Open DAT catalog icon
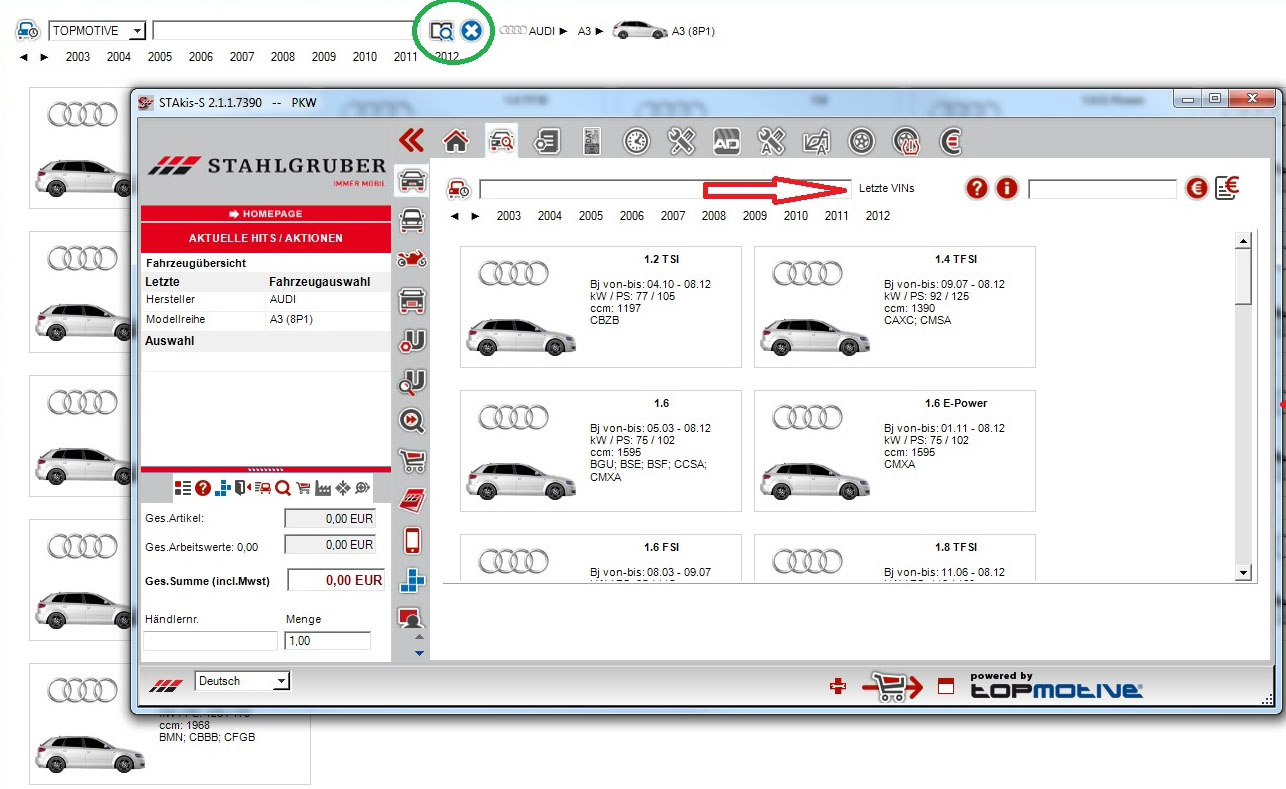 [591, 141]
